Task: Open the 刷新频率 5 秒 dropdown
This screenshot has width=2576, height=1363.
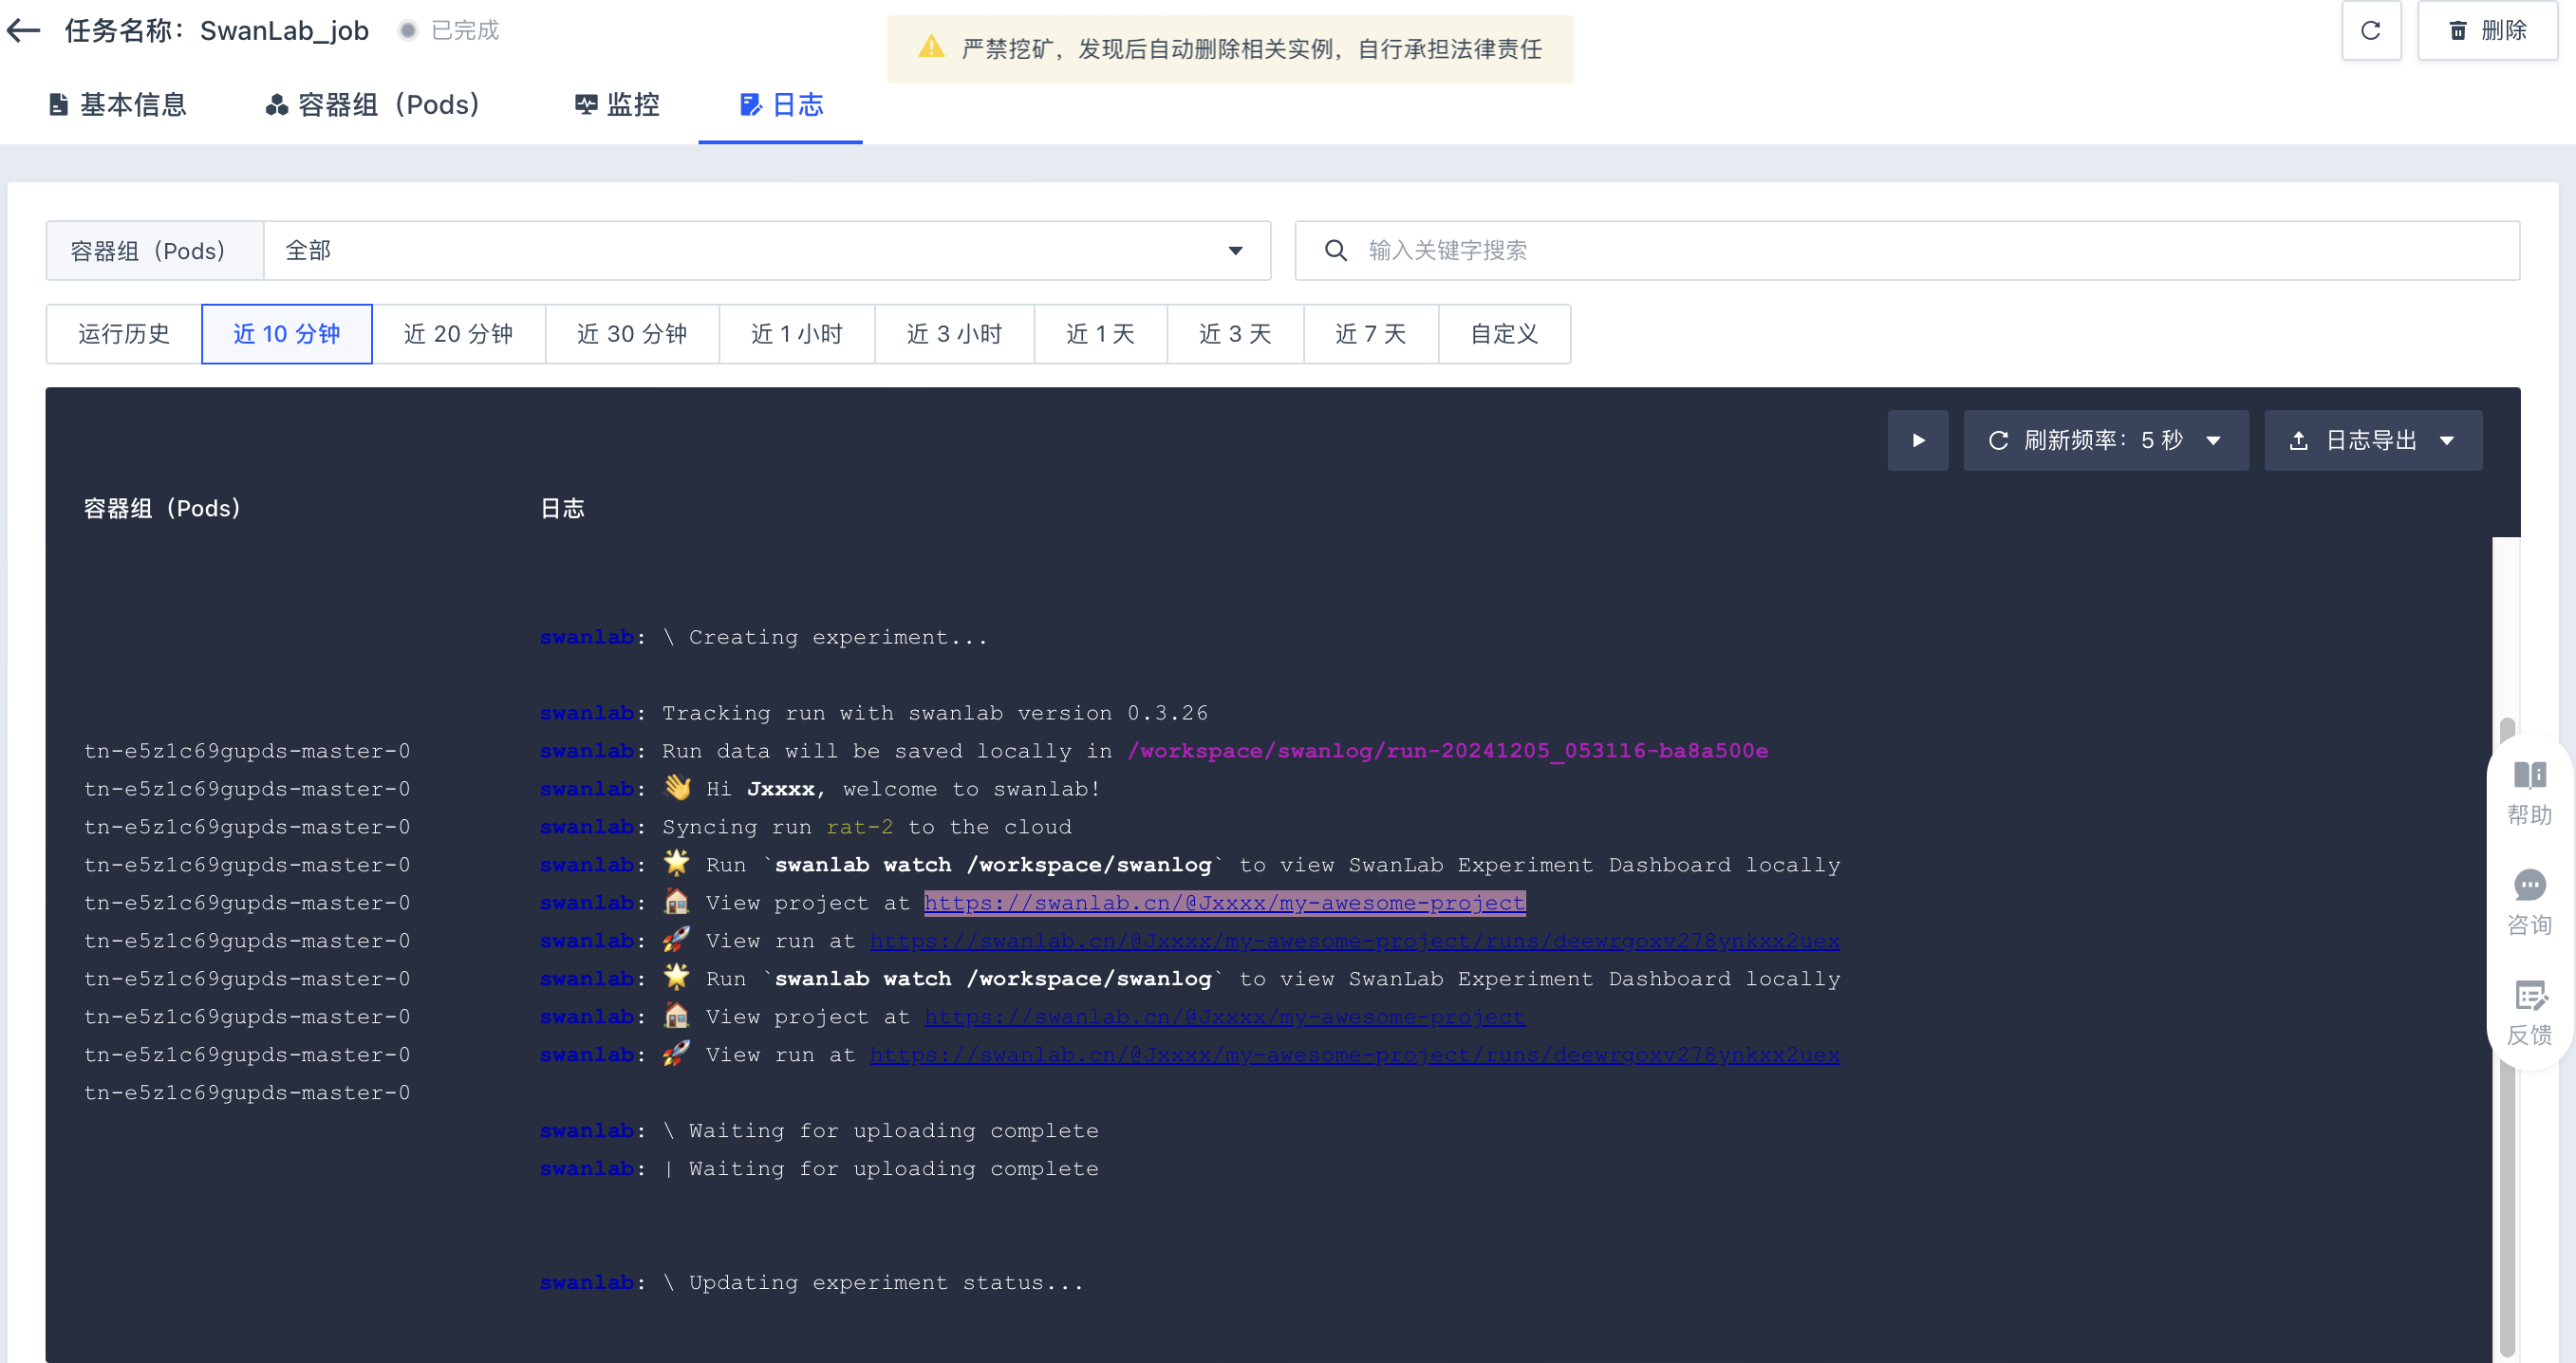Action: (x=2106, y=441)
